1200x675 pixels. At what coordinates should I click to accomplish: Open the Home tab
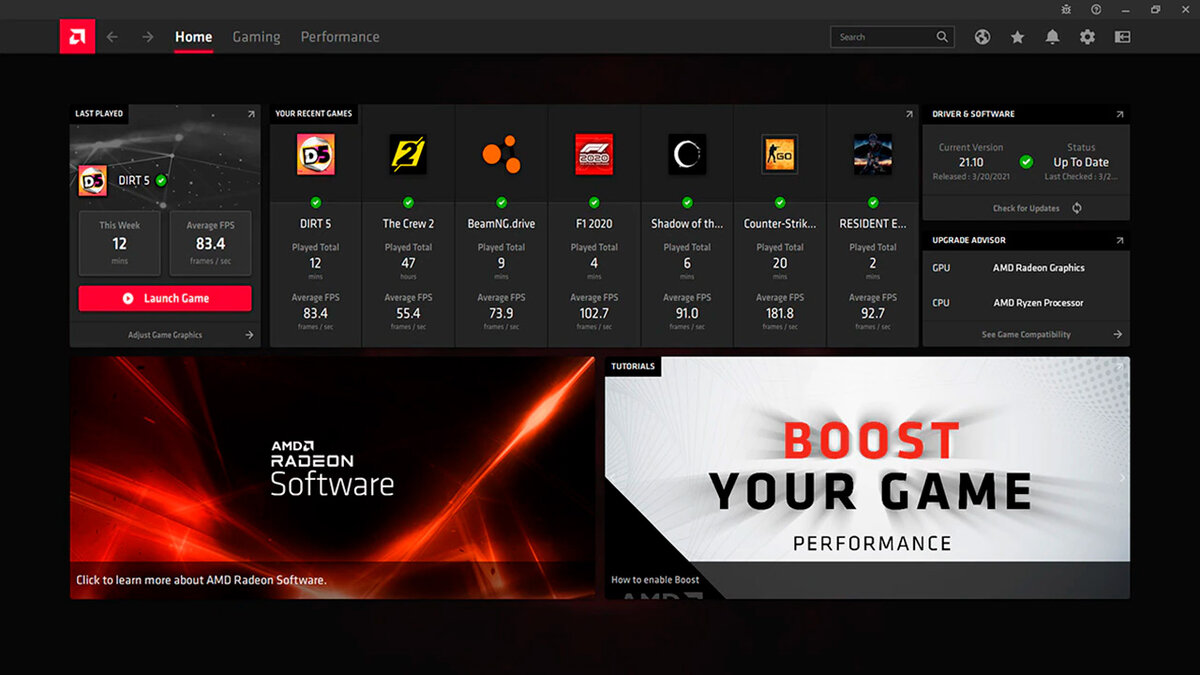click(193, 37)
